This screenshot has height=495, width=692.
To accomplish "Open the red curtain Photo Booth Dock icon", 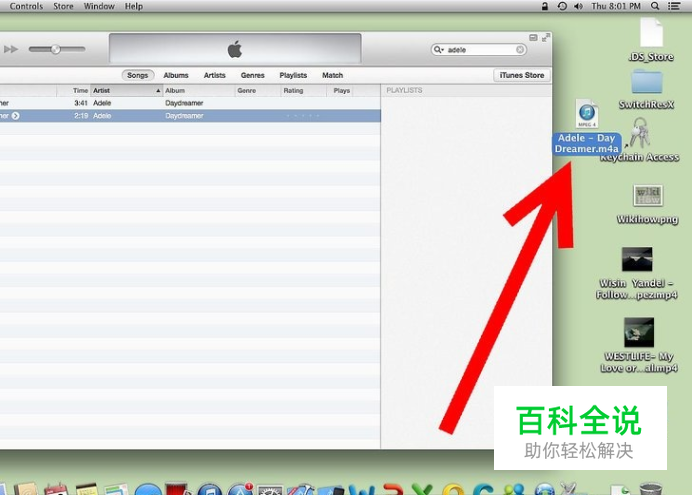I will pos(177,488).
